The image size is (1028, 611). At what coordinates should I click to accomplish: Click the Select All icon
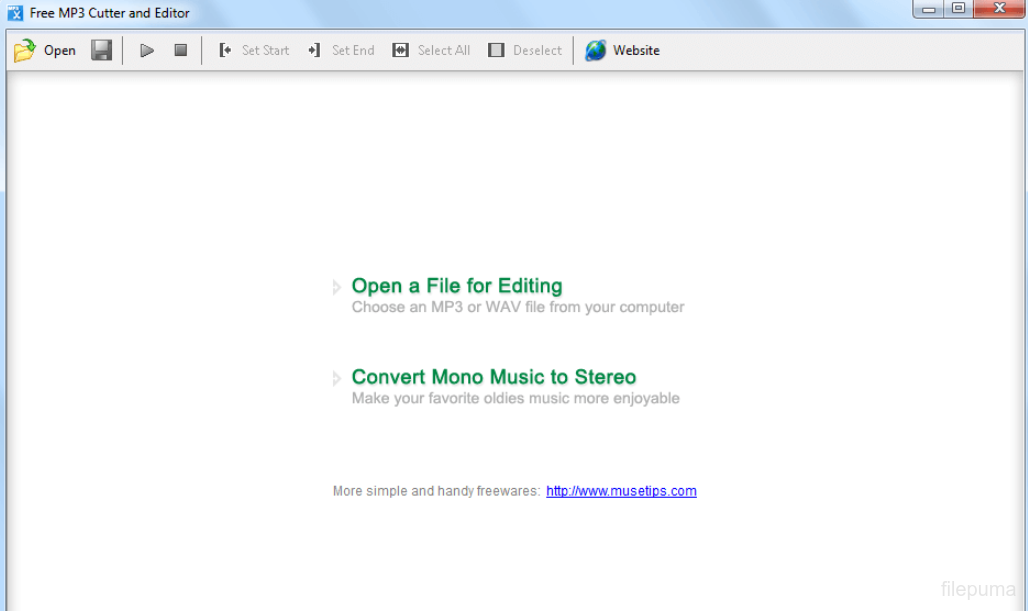[400, 50]
